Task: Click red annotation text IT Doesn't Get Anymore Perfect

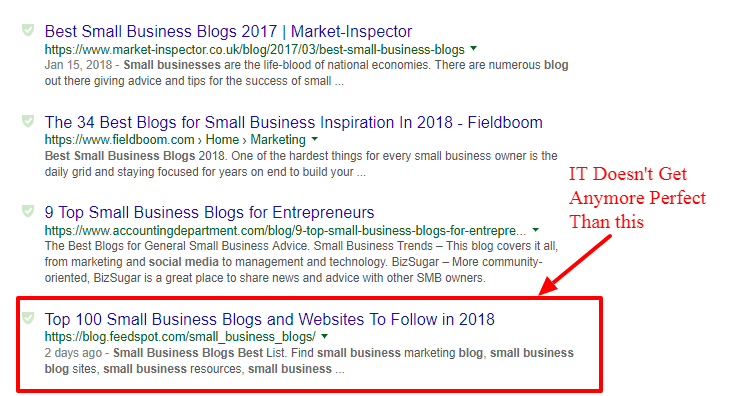Action: [638, 198]
